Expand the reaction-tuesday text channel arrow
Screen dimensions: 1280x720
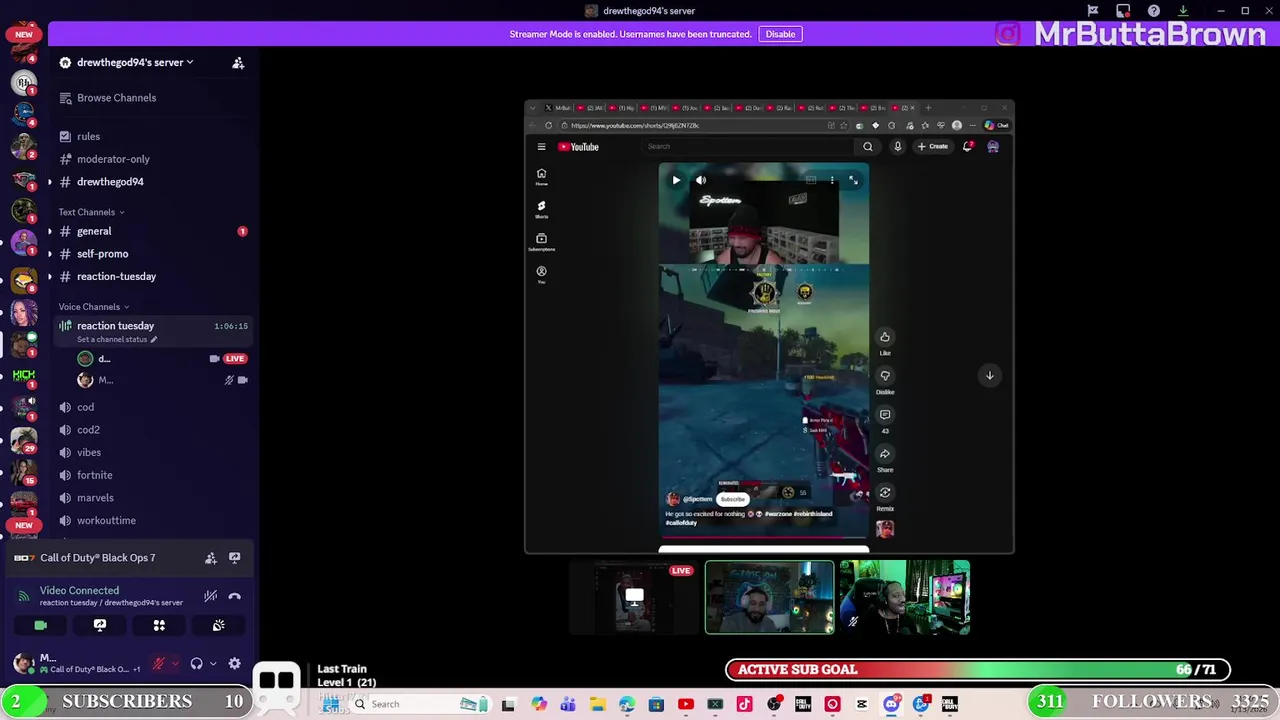(x=50, y=277)
